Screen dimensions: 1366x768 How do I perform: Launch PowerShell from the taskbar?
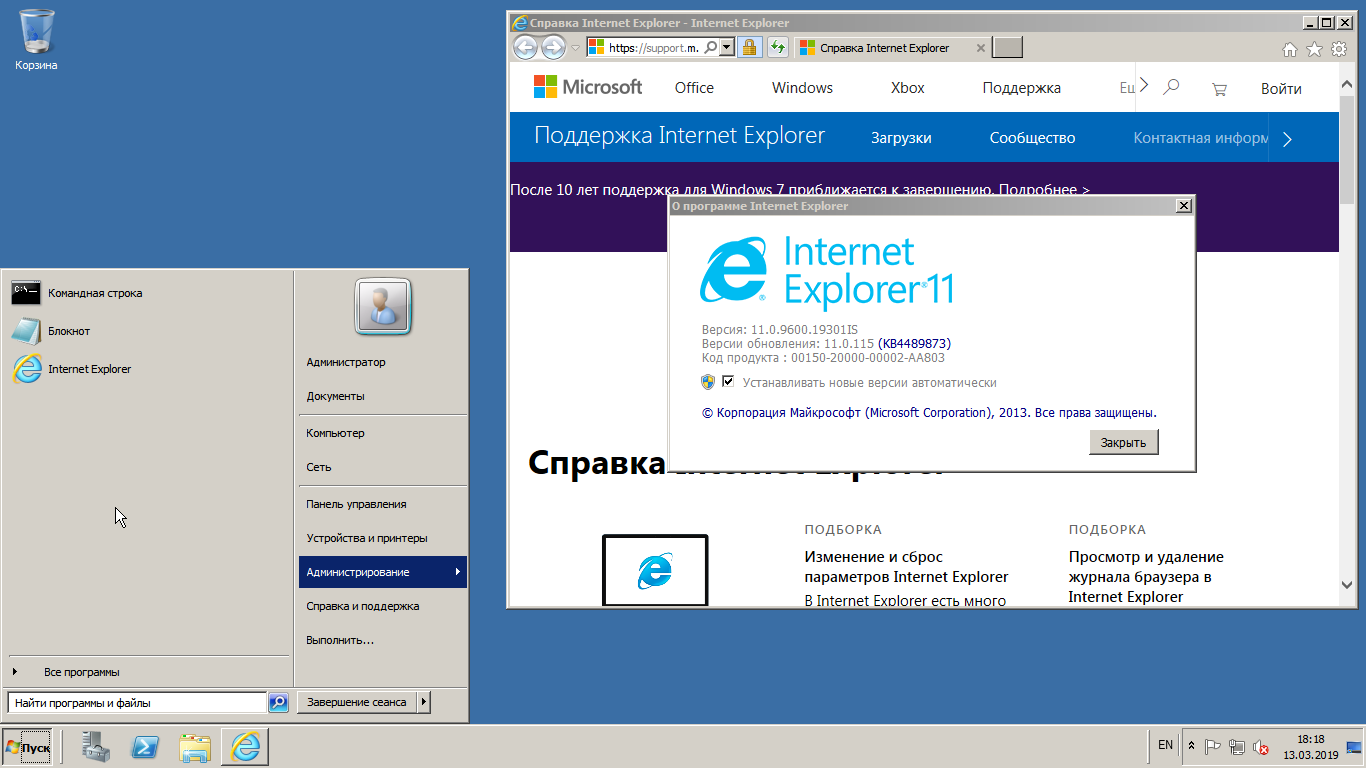coord(146,747)
